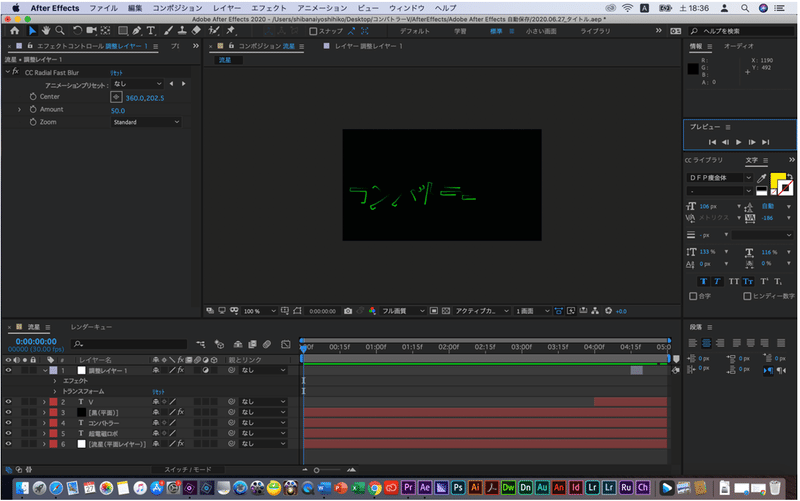The image size is (800, 501).
Task: Select the Rotation tool
Action: pyautogui.click(x=77, y=31)
